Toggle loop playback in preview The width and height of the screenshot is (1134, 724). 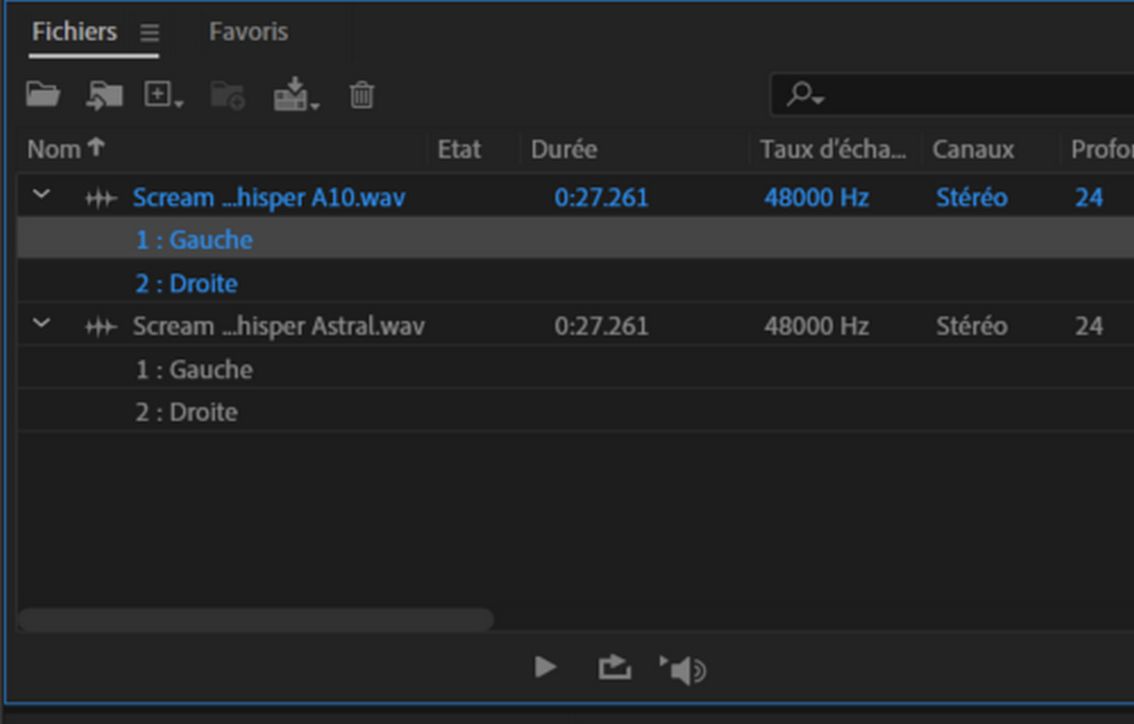[x=614, y=667]
